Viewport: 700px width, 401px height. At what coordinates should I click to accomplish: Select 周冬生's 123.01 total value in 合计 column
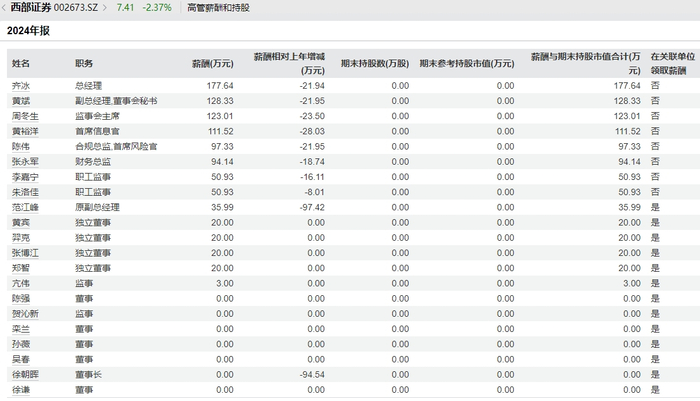[x=627, y=116]
